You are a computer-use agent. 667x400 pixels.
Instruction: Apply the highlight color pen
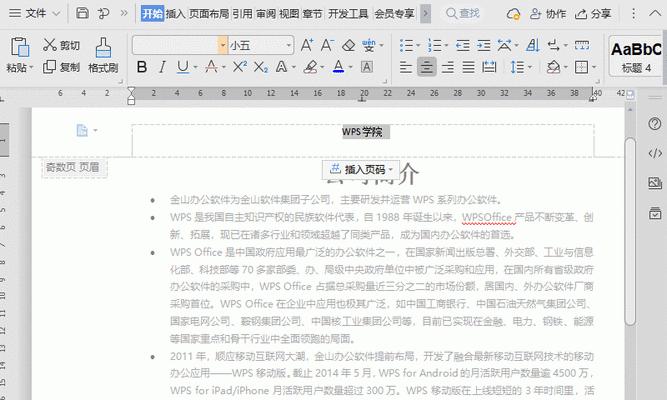[x=311, y=67]
